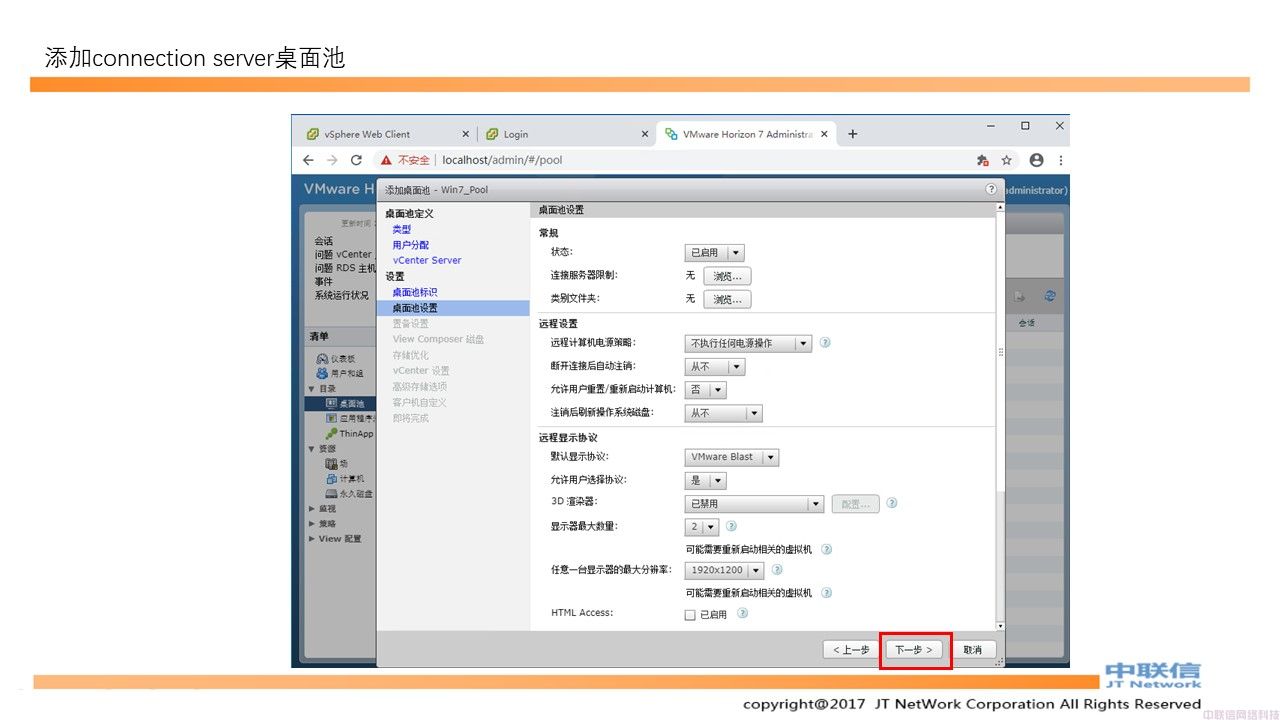Close the vSphere Web Client tab

click(465, 134)
